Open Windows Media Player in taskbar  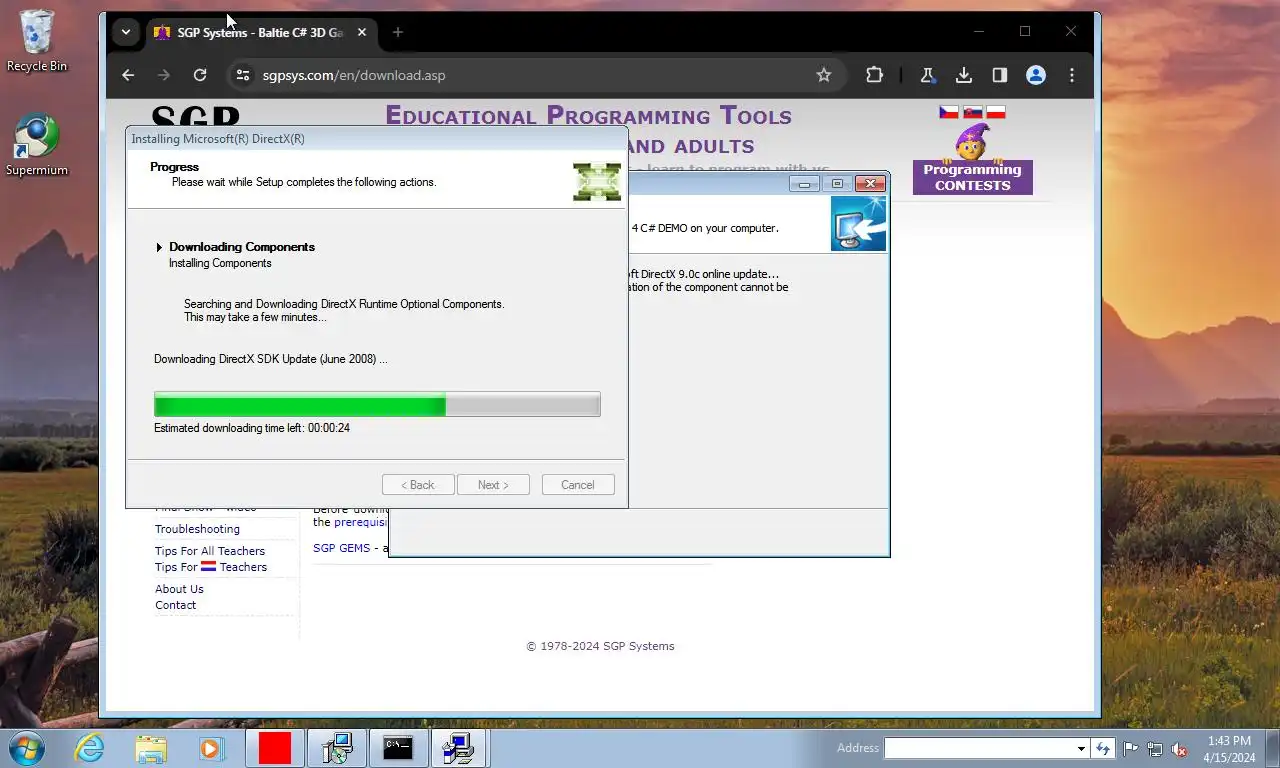pyautogui.click(x=212, y=748)
